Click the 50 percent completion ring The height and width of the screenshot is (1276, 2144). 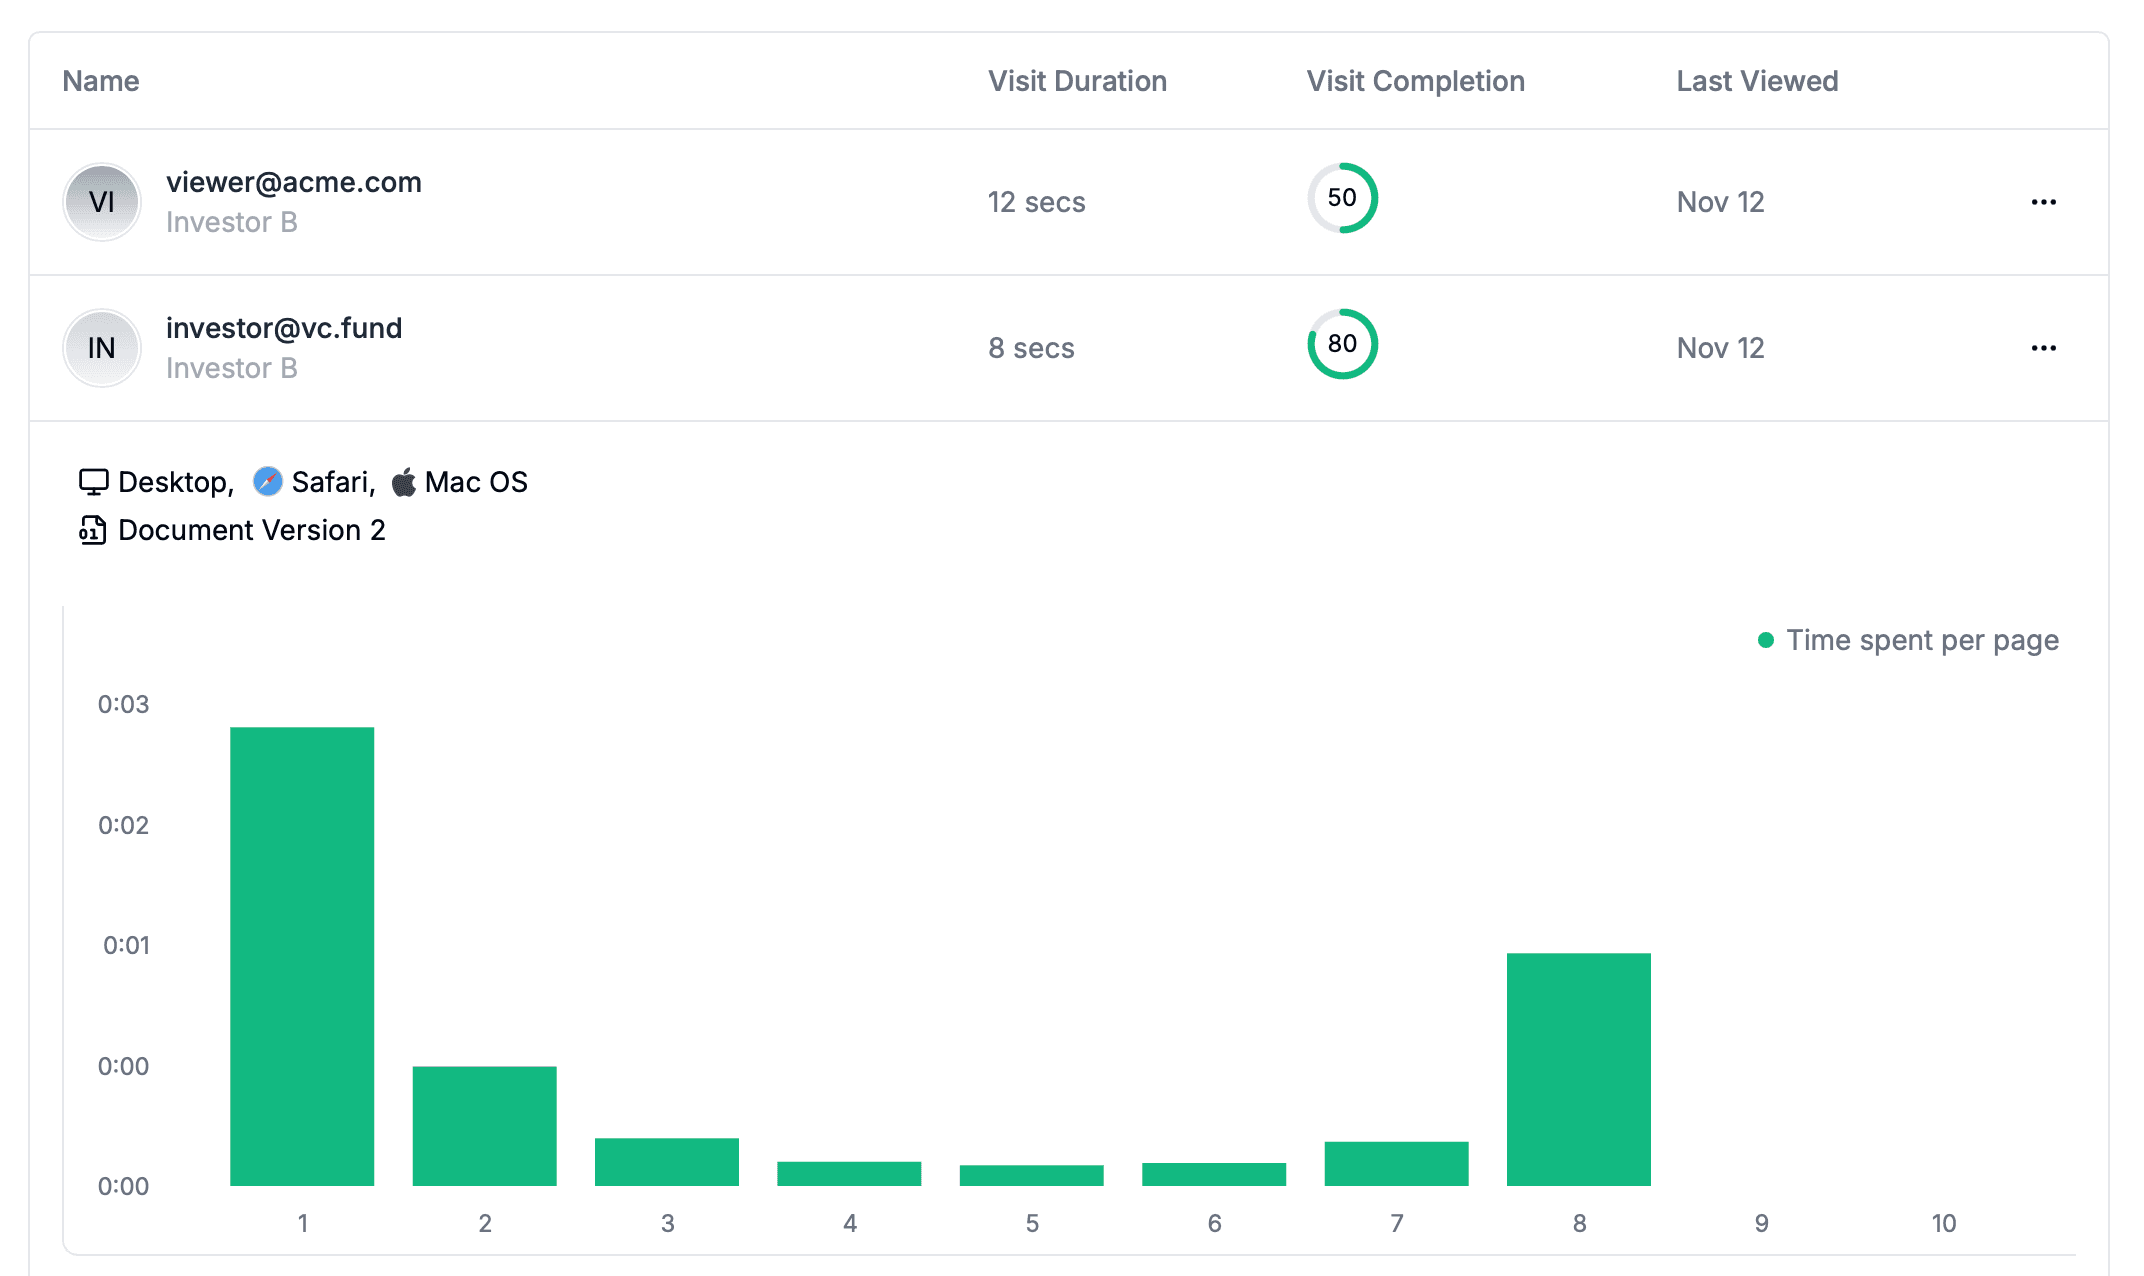coord(1342,198)
